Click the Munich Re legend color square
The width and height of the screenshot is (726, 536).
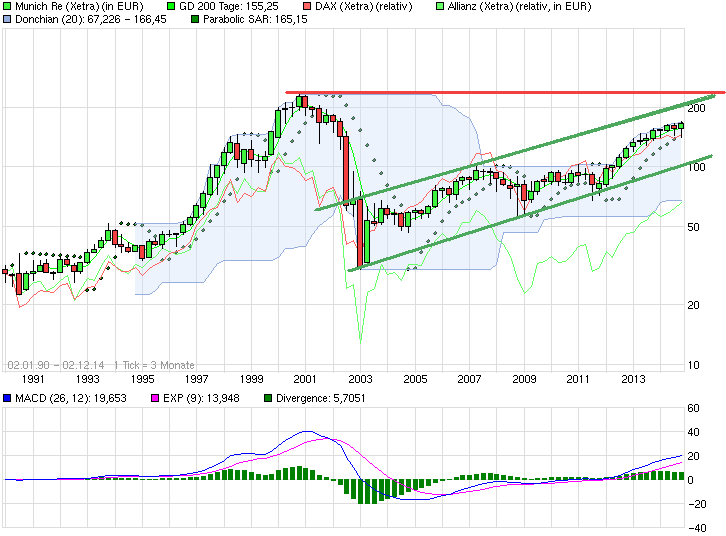(8, 6)
